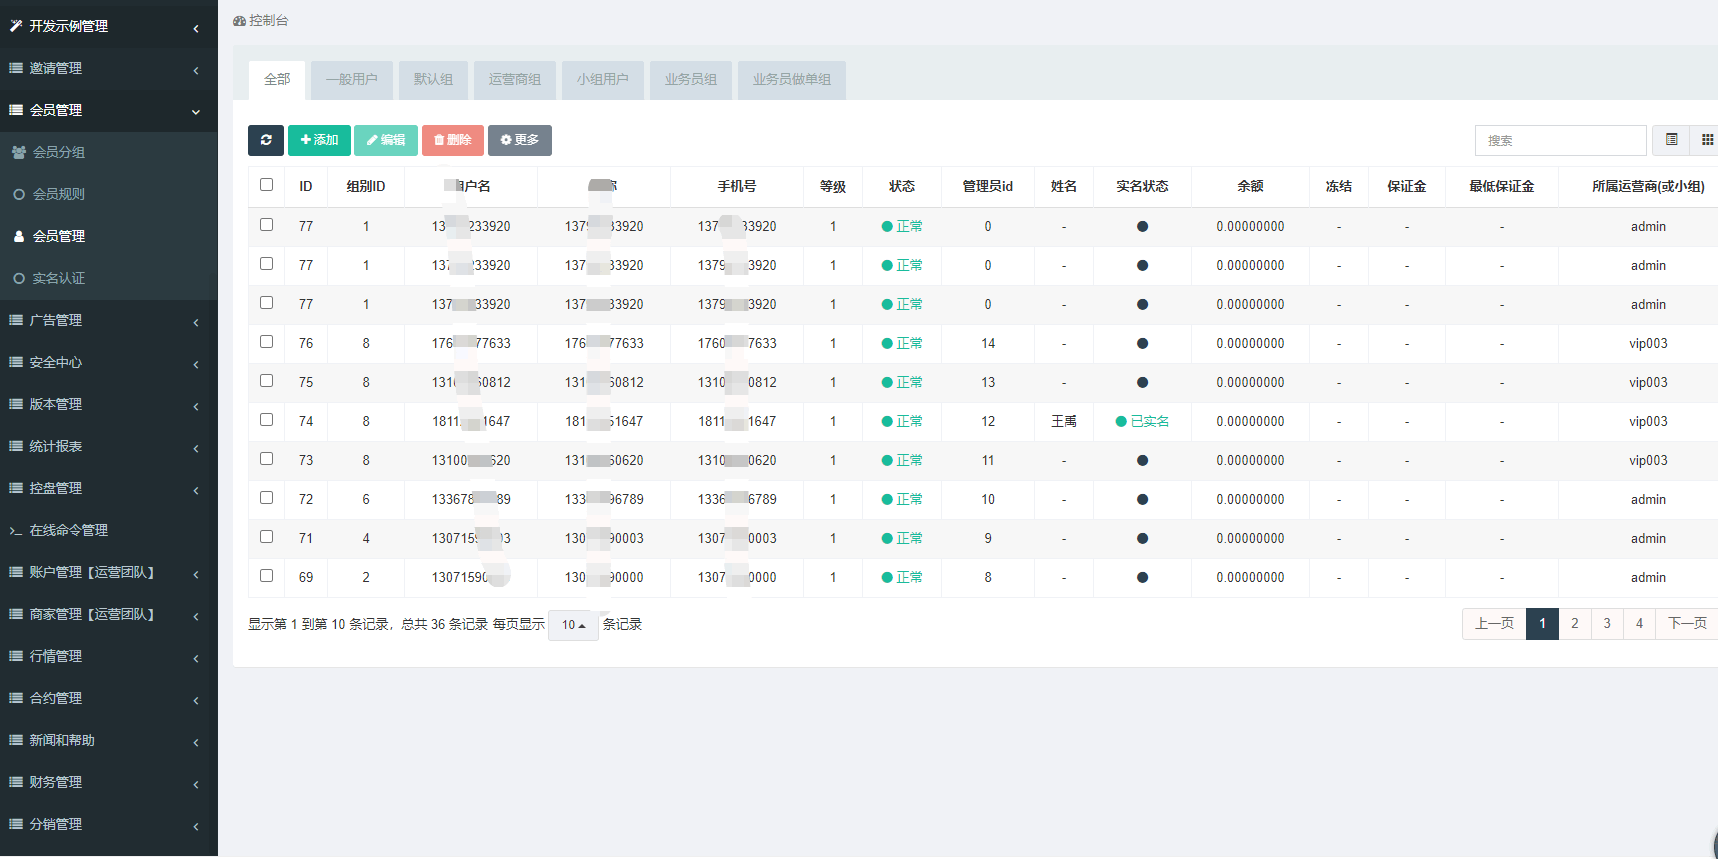Image resolution: width=1718 pixels, height=859 pixels.
Task: Click the green 添加 button
Action: [319, 140]
